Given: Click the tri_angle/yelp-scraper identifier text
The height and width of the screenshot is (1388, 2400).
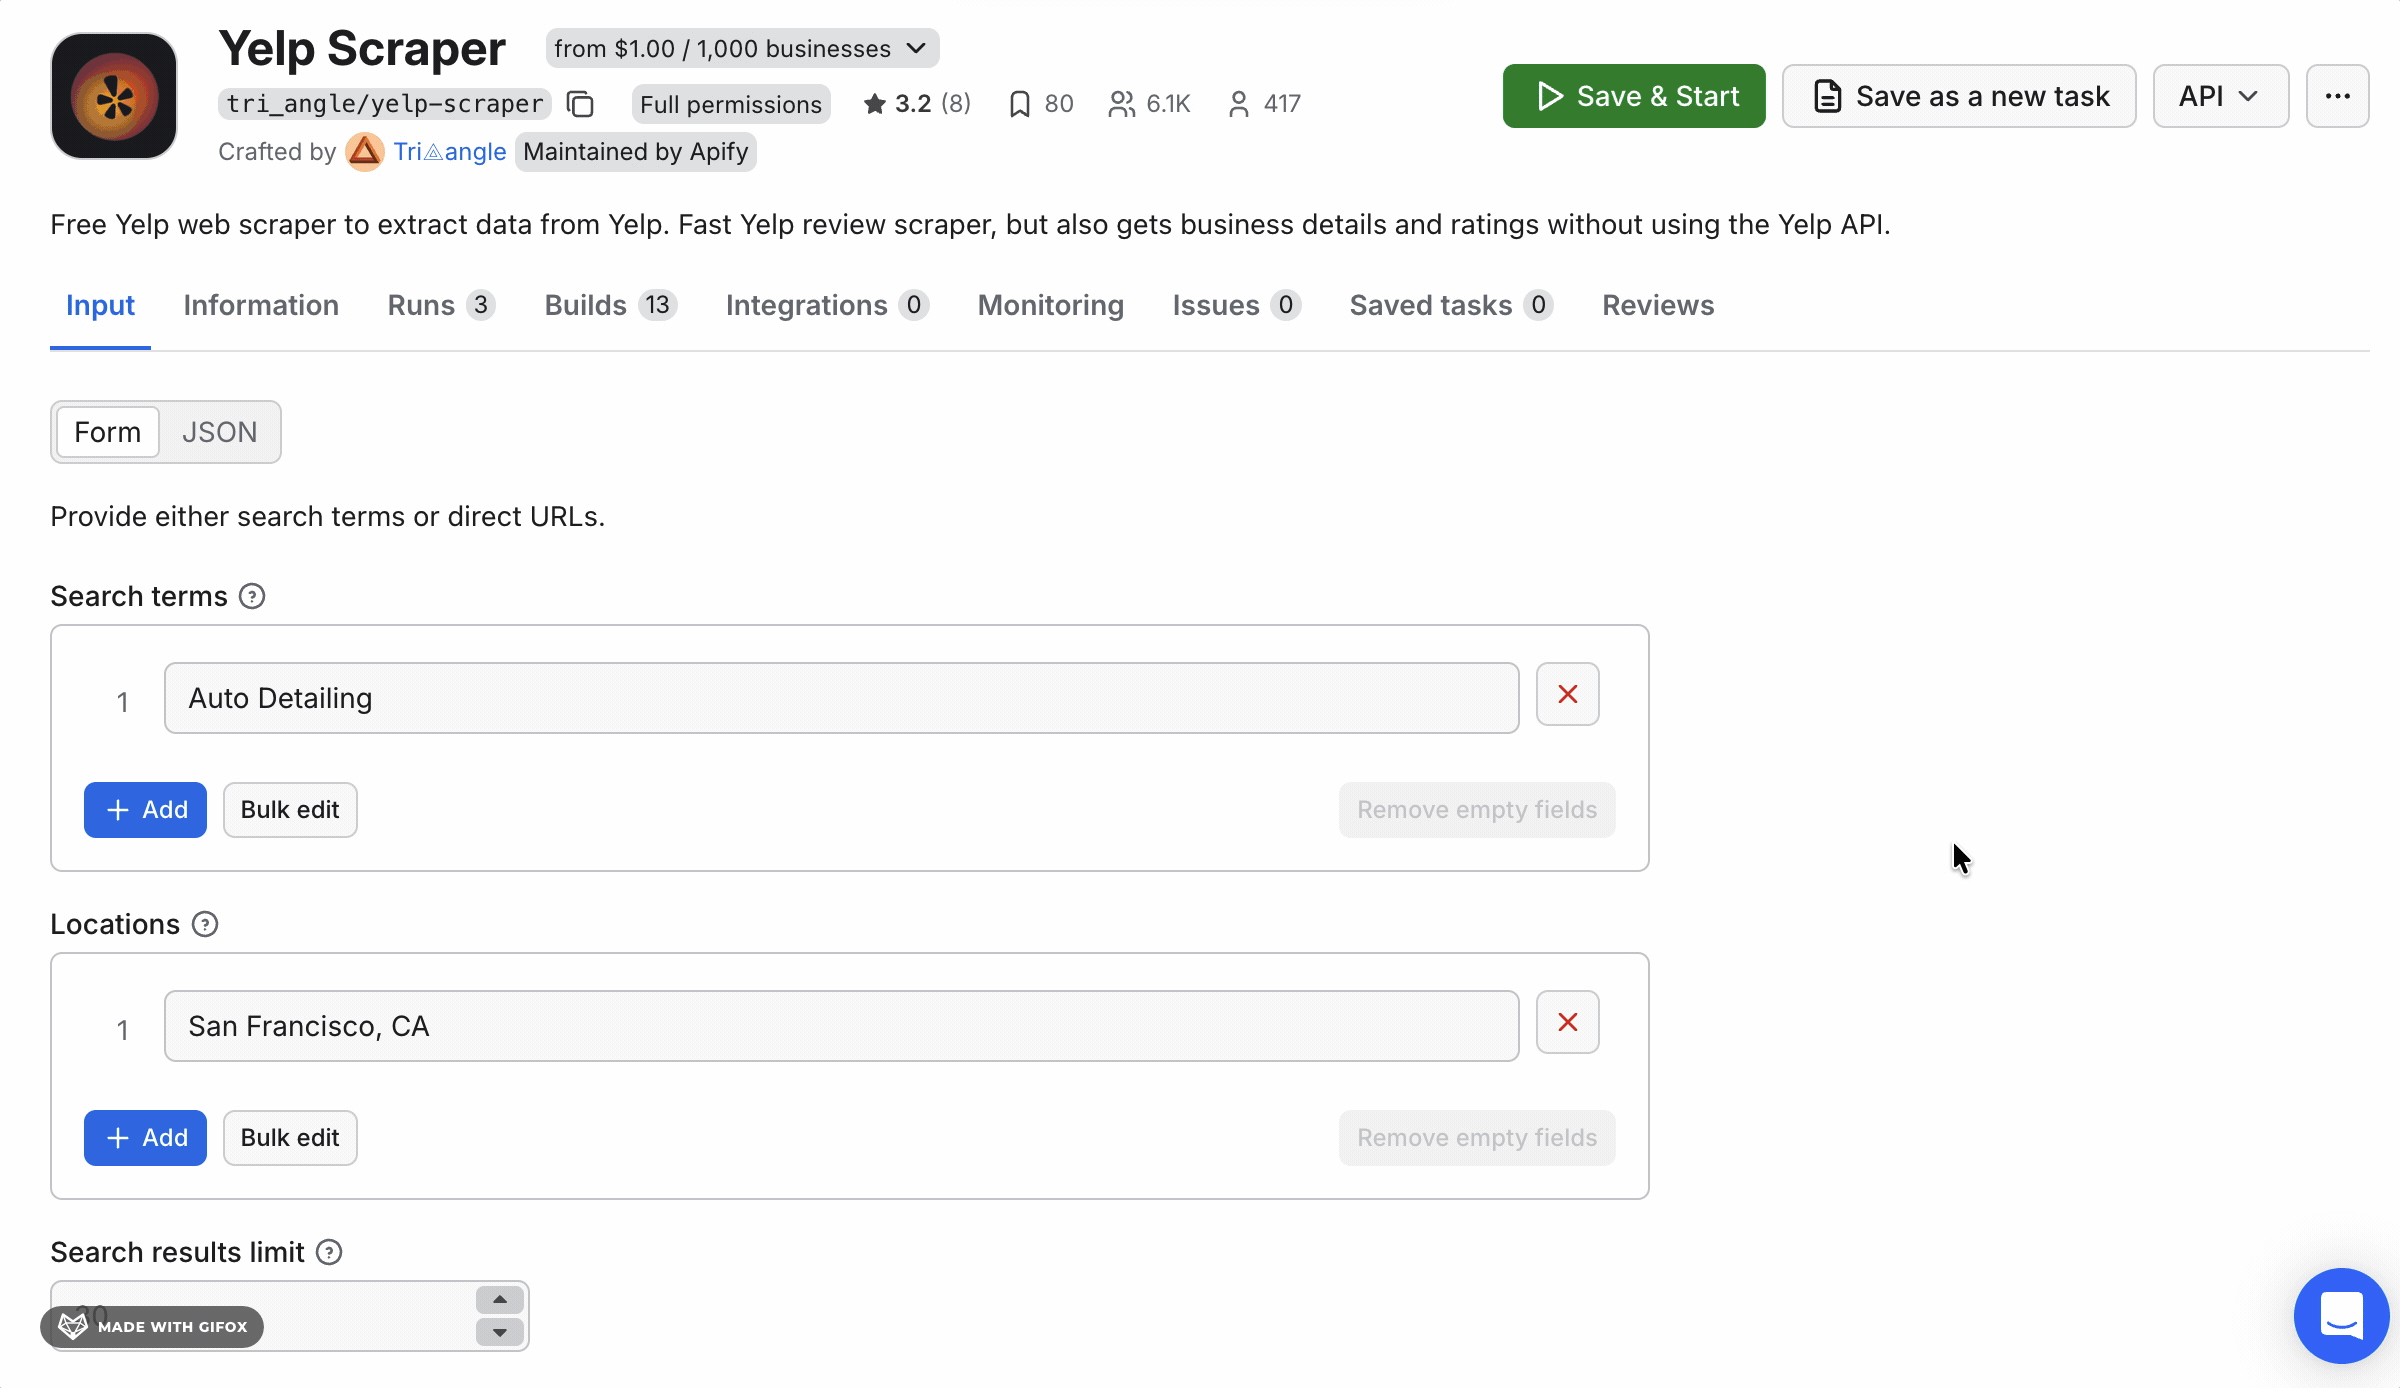Looking at the screenshot, I should point(384,104).
